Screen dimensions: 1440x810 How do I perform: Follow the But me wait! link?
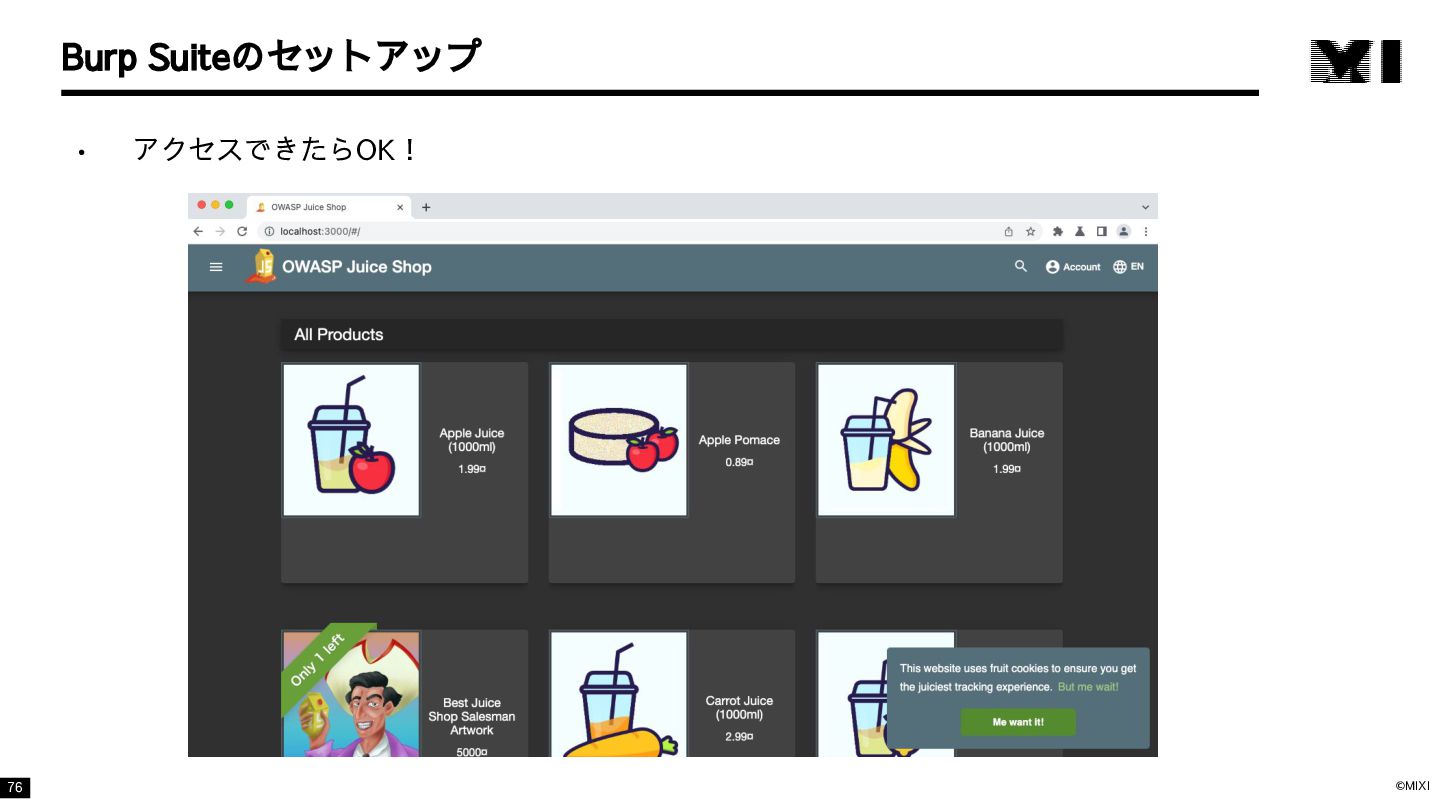[1088, 687]
